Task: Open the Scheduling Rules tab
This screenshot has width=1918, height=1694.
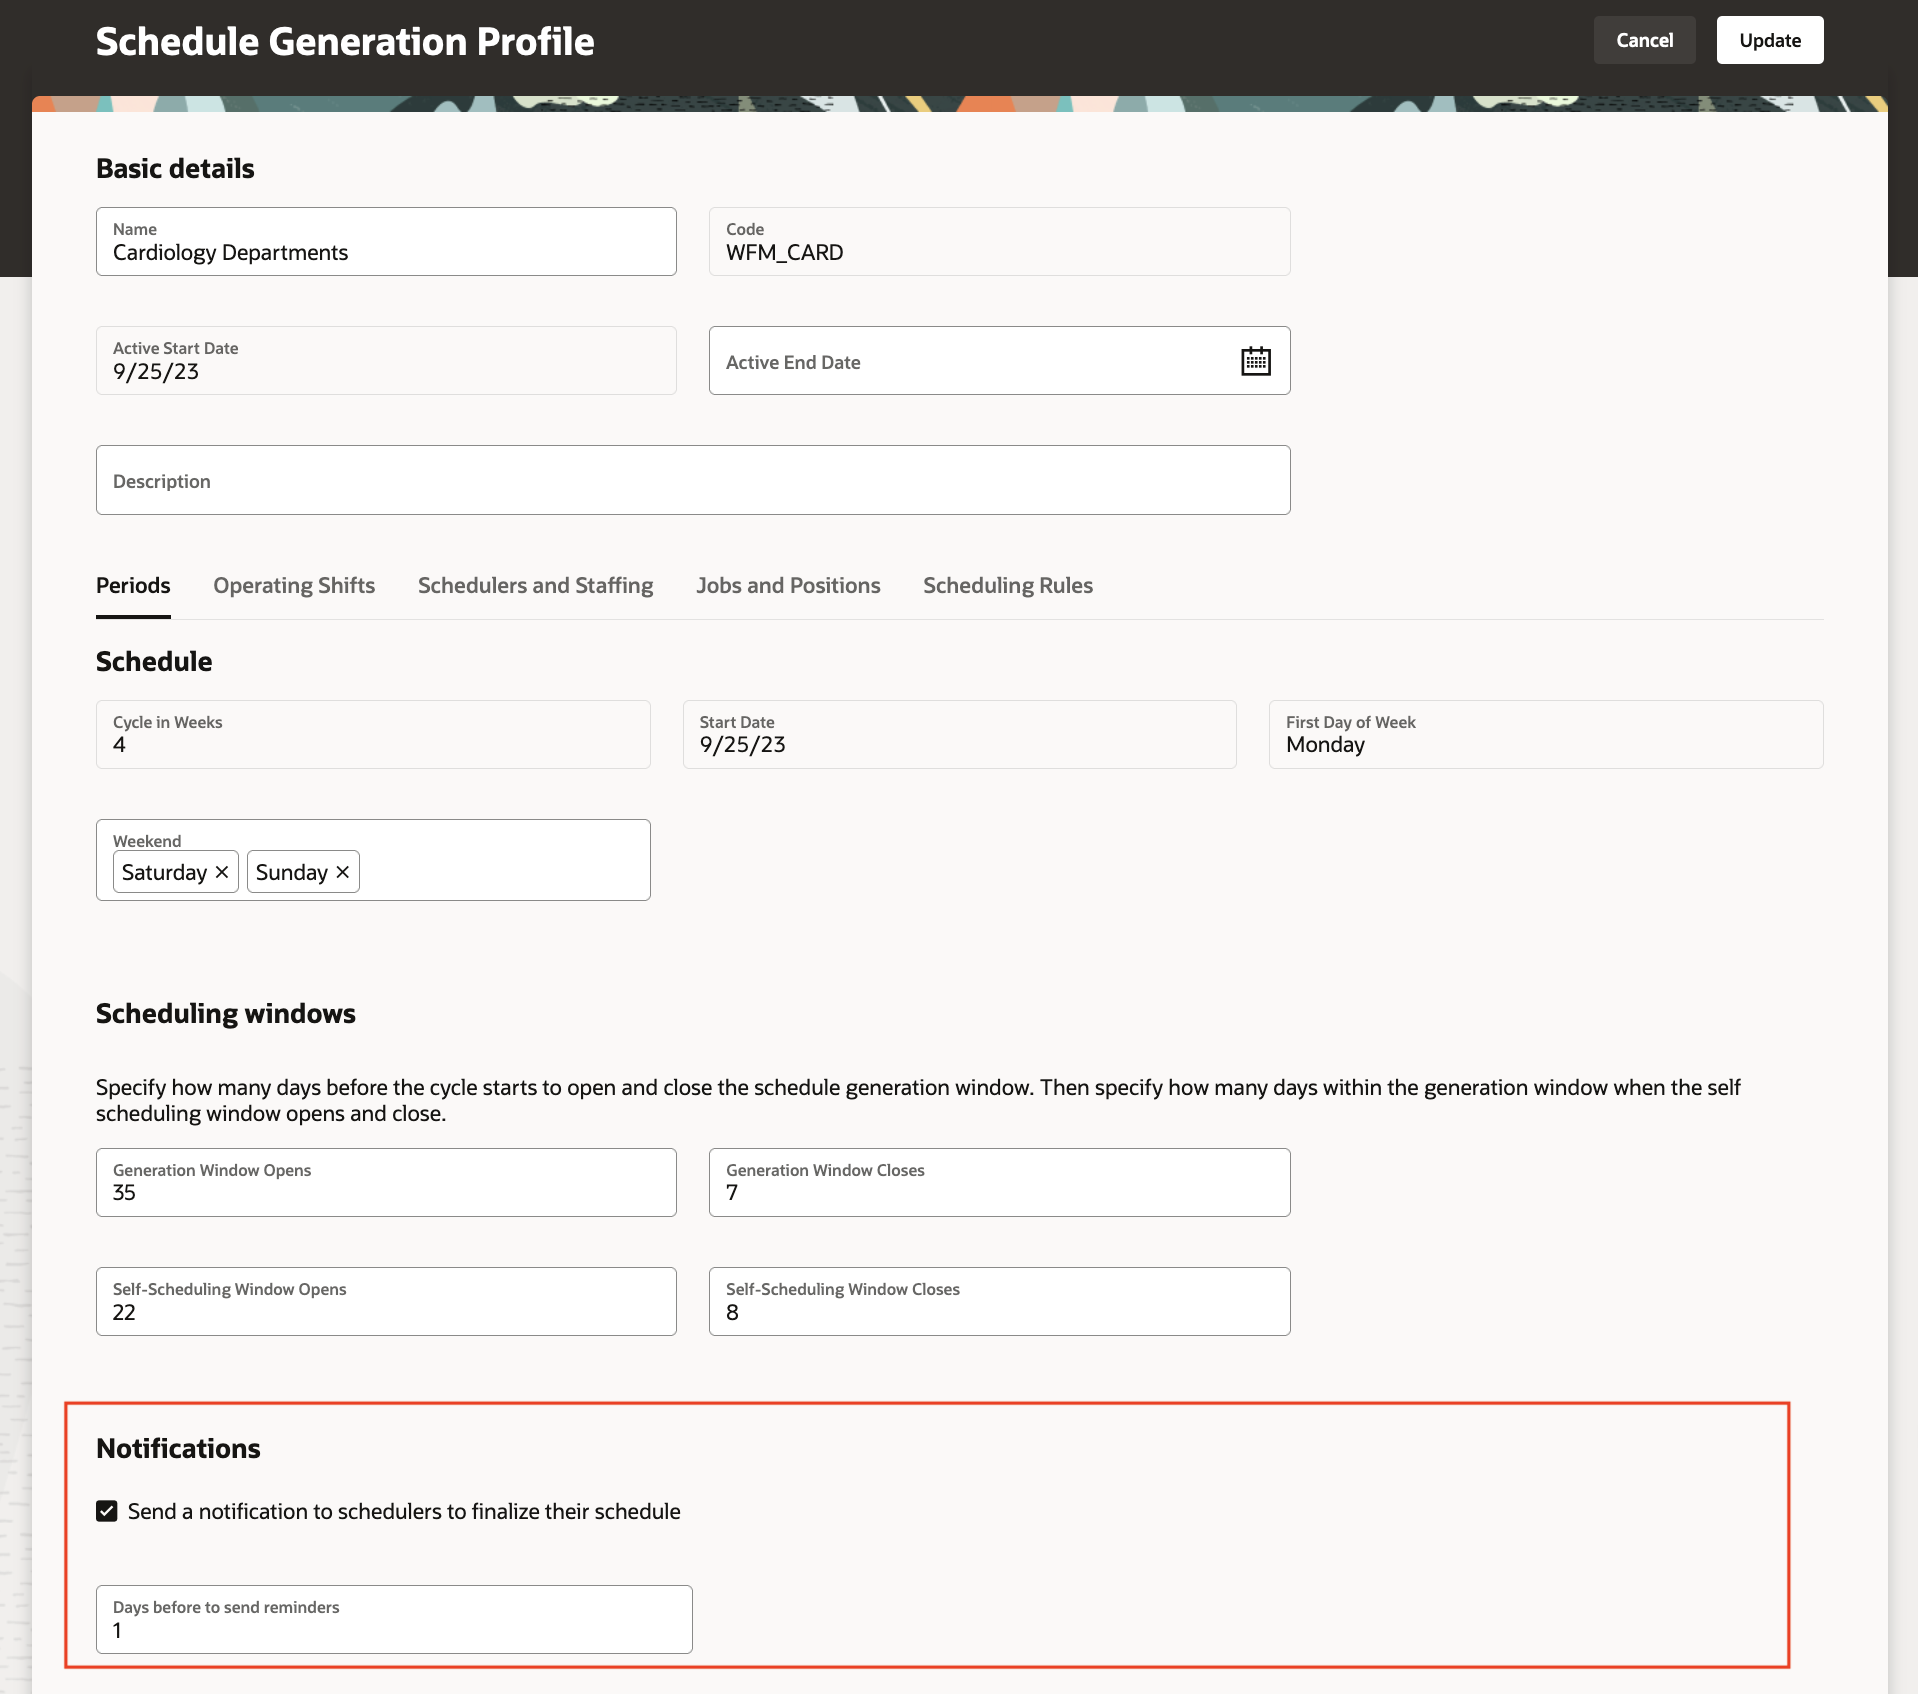Action: (x=1007, y=586)
